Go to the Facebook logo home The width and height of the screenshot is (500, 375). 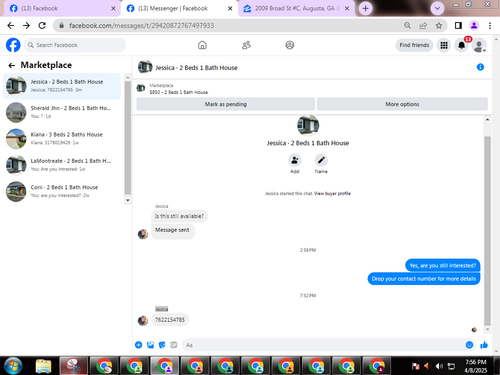[x=13, y=45]
